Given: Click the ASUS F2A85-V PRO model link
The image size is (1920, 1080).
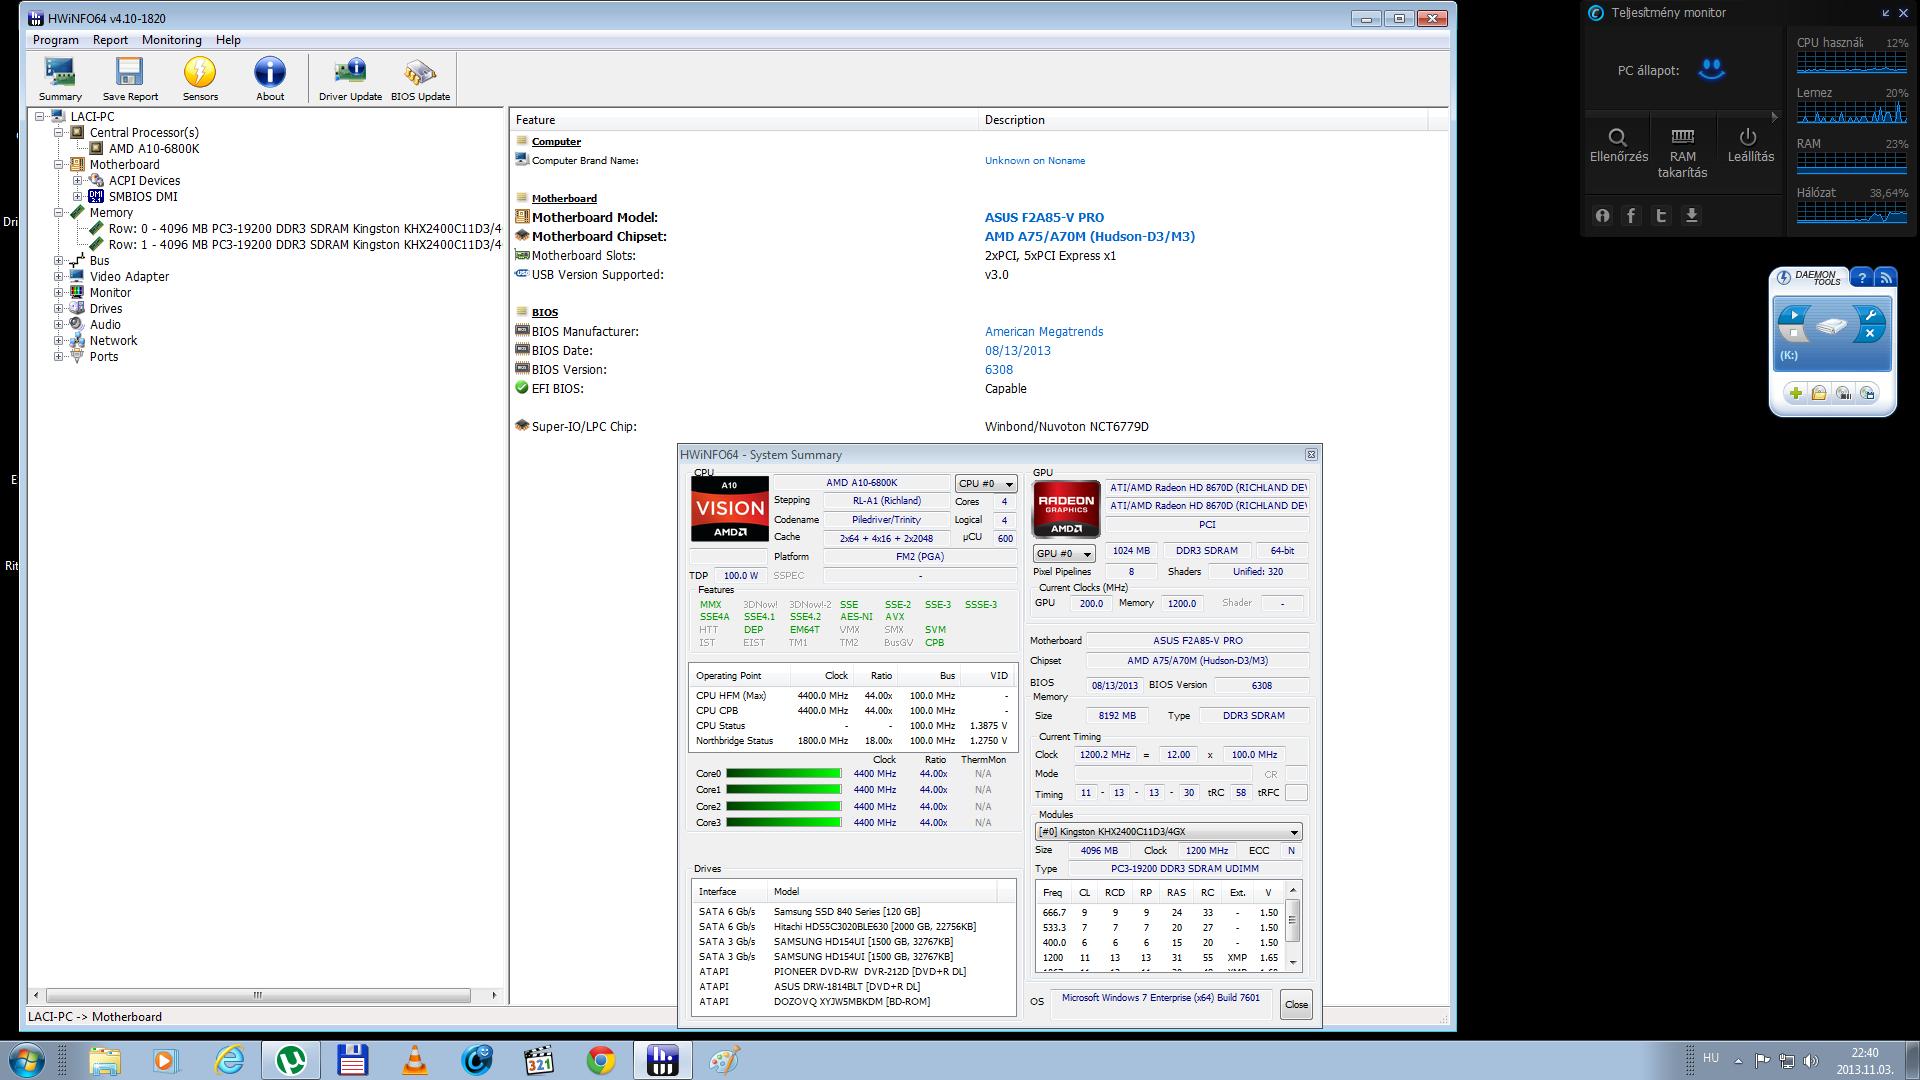Looking at the screenshot, I should [x=1044, y=218].
